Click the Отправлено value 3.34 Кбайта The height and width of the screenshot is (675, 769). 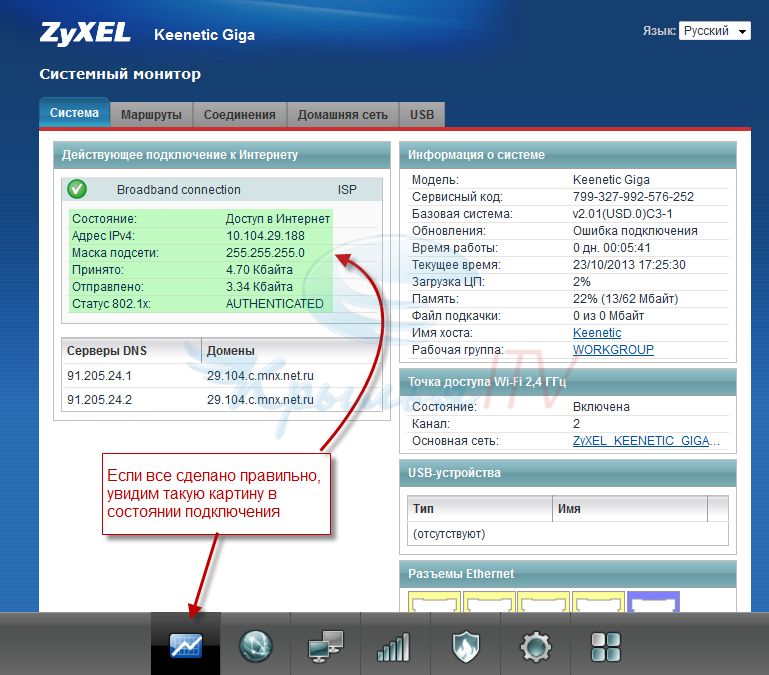click(259, 287)
